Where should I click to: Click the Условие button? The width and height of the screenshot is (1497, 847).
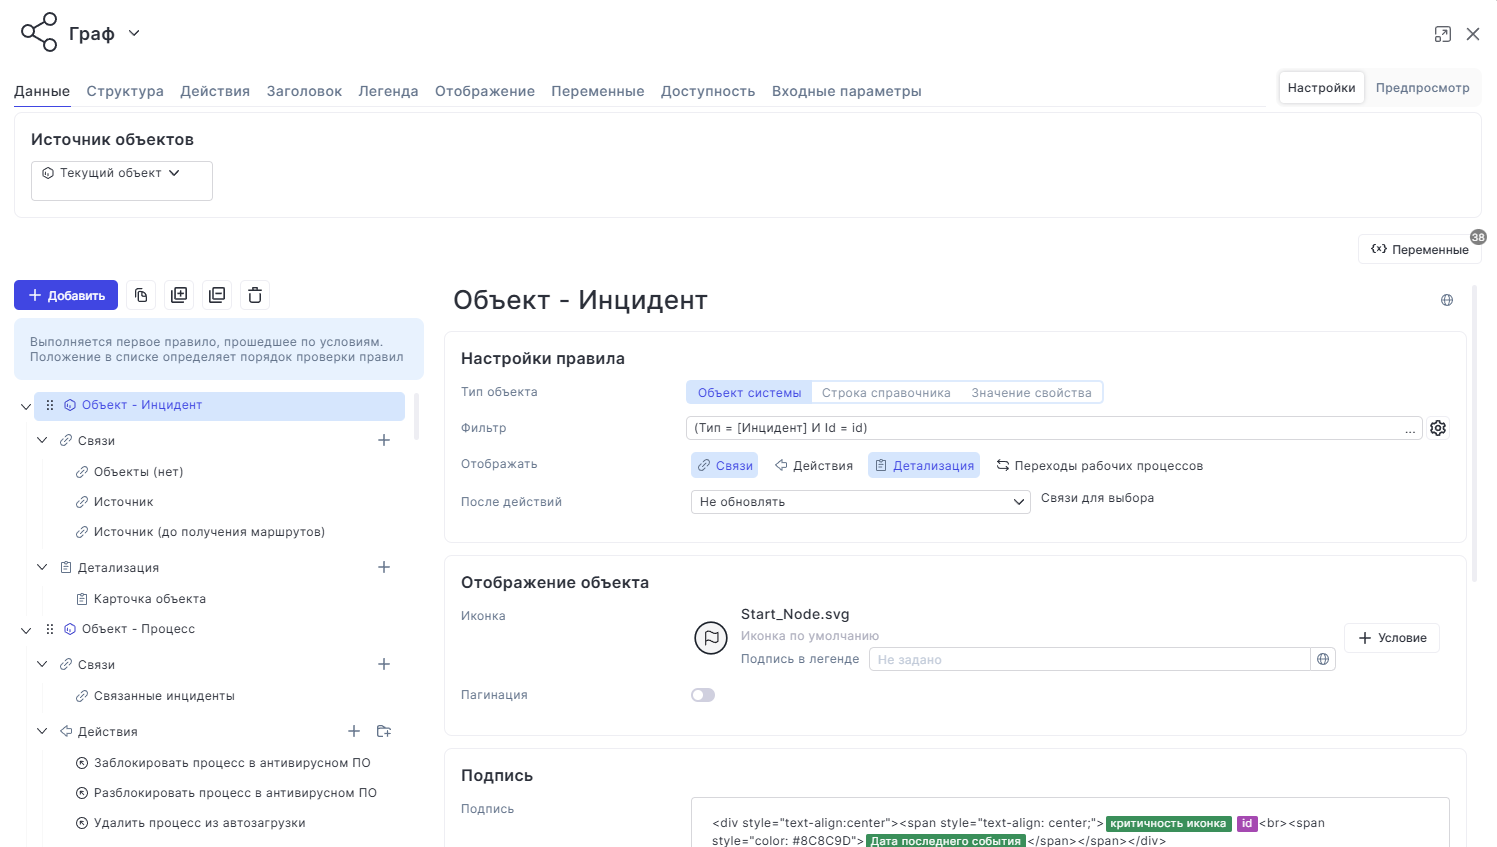(1392, 638)
